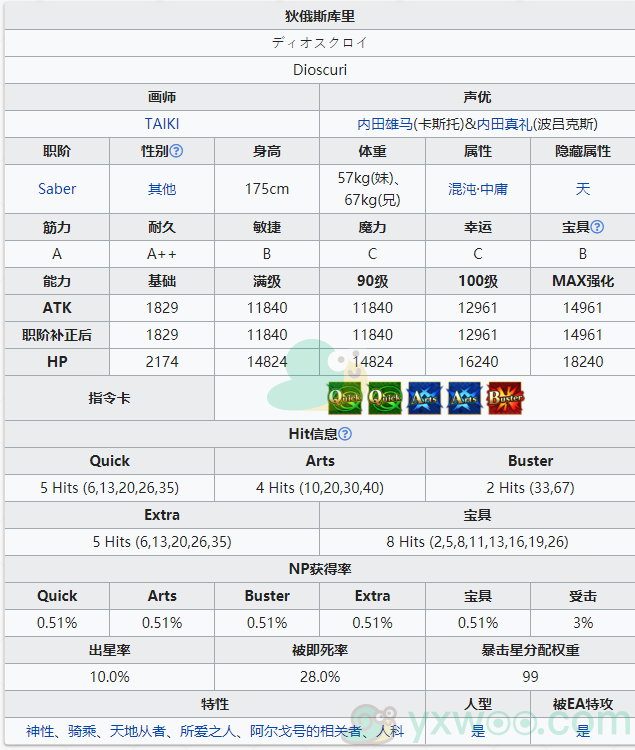Screen dimensions: 635x750
Task: Open the 神性 trait link
Action: click(40, 731)
